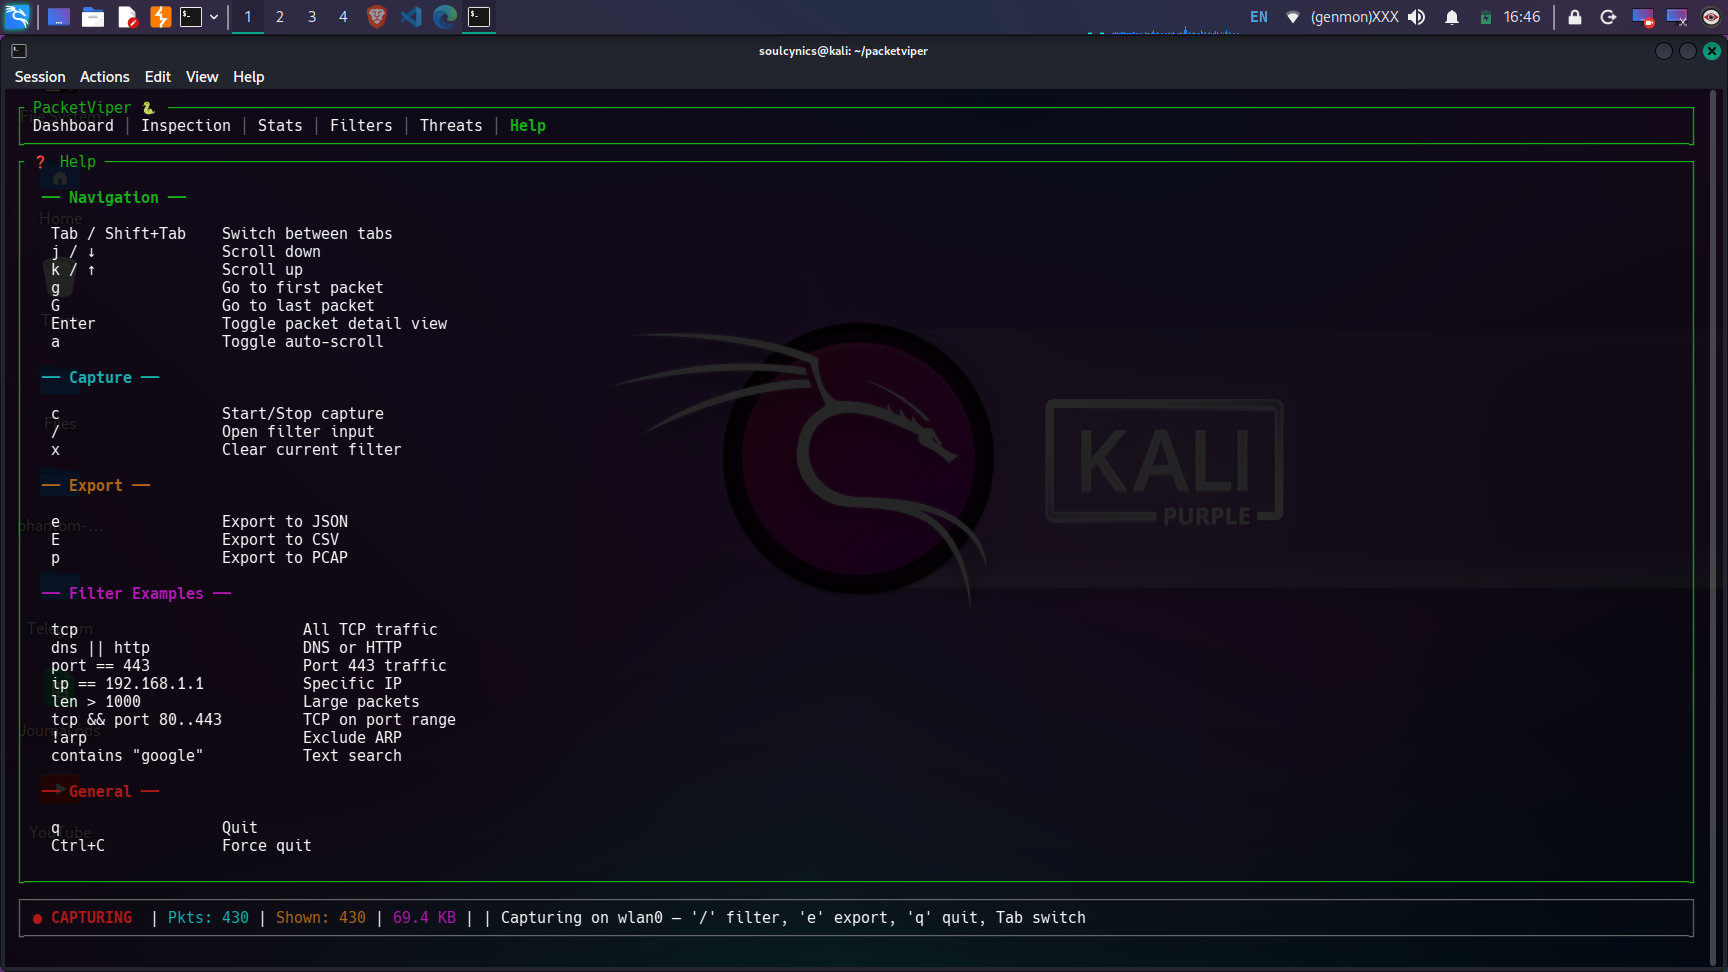
Task: Select the Filters tab
Action: tap(361, 126)
